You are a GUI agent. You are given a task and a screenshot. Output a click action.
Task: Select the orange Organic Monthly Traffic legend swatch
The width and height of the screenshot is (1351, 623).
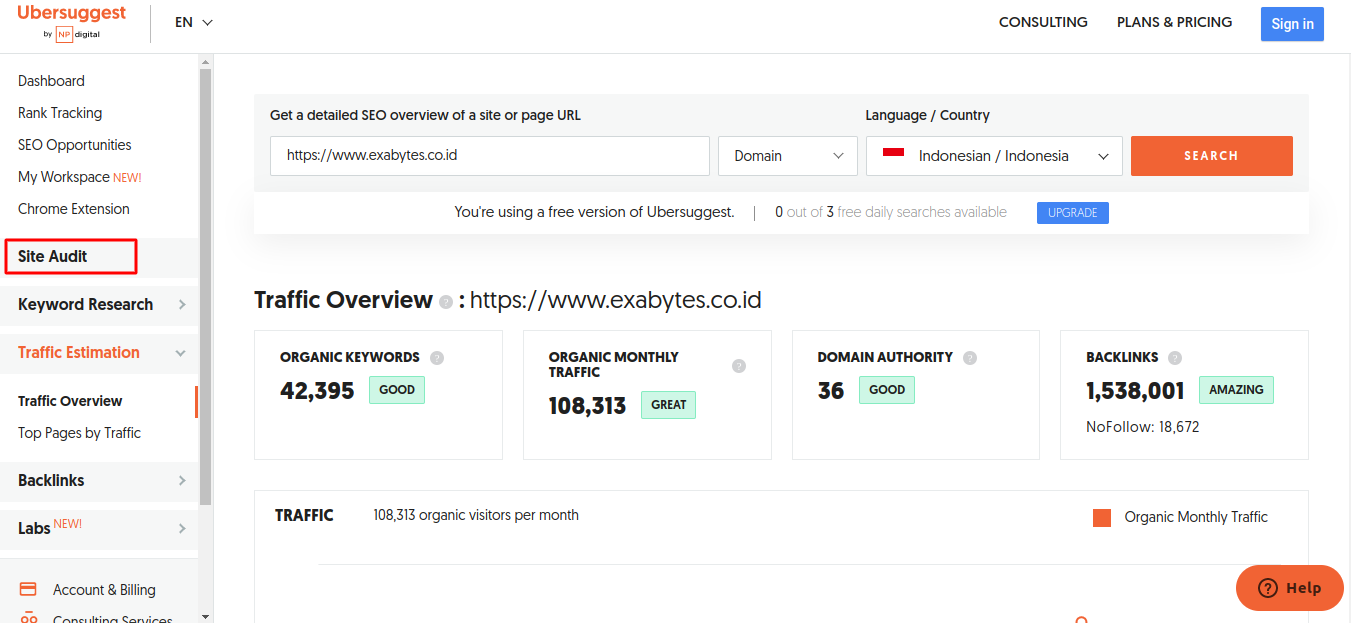pyautogui.click(x=1101, y=517)
